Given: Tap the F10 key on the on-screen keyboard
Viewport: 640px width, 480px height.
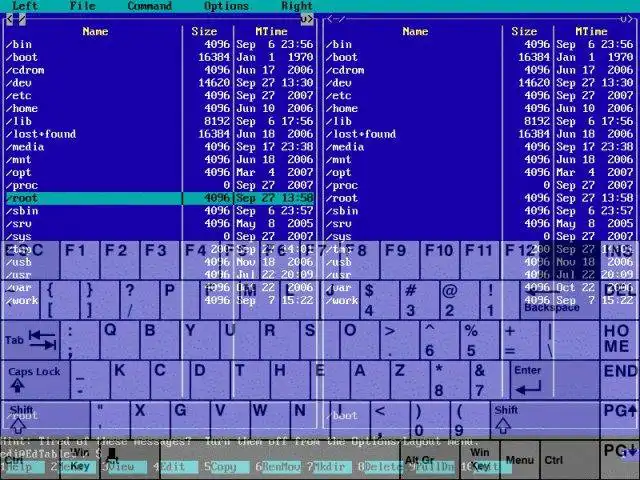Looking at the screenshot, I should [x=440, y=260].
